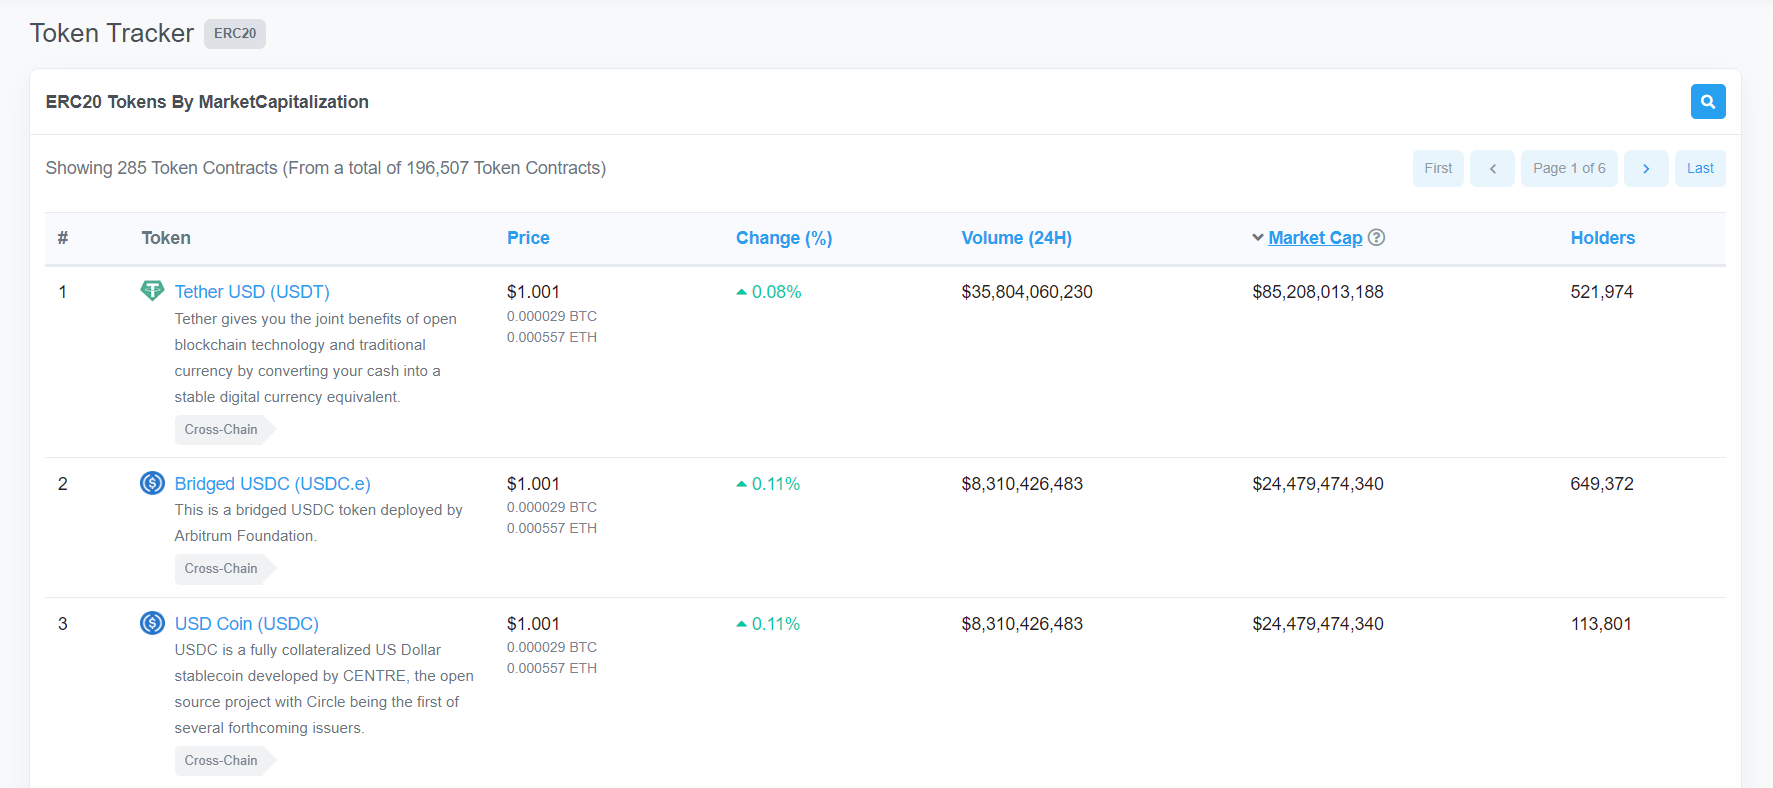This screenshot has height=788, width=1773.
Task: Open the Bridged USDC (USDC.e) link
Action: tap(272, 484)
